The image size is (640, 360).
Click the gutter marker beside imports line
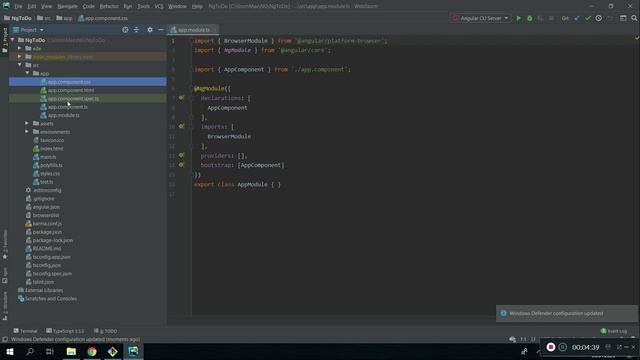click(x=181, y=127)
